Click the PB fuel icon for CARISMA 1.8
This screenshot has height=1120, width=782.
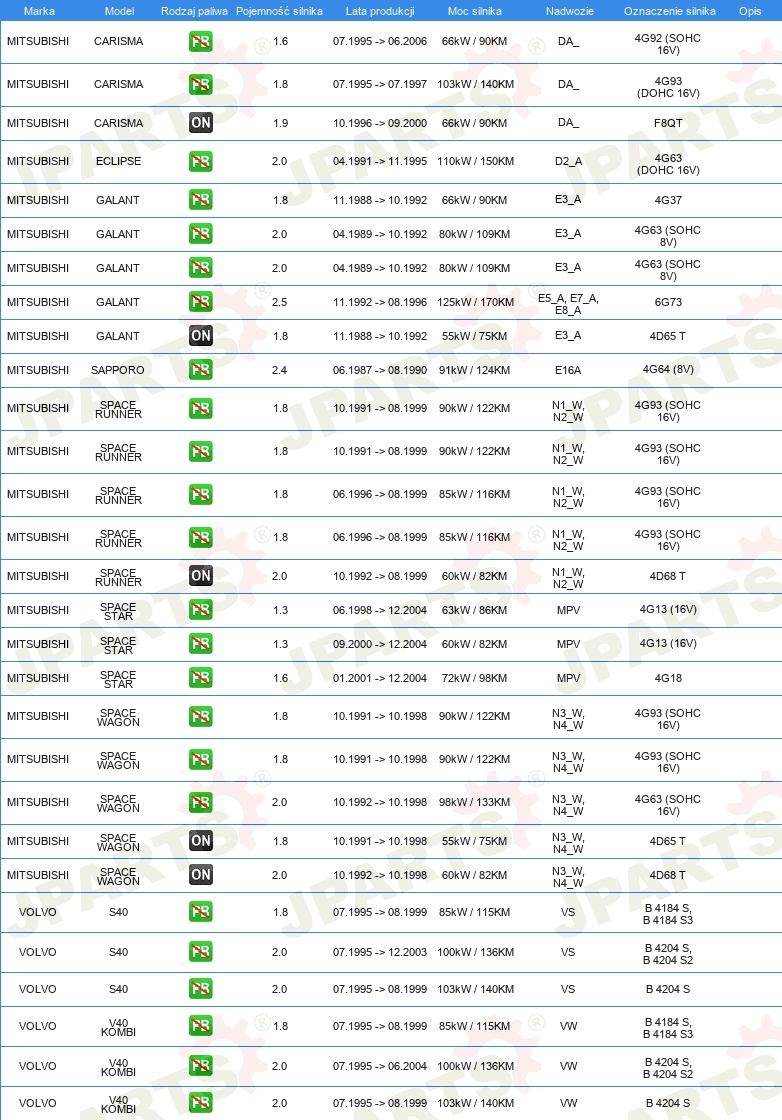[201, 84]
